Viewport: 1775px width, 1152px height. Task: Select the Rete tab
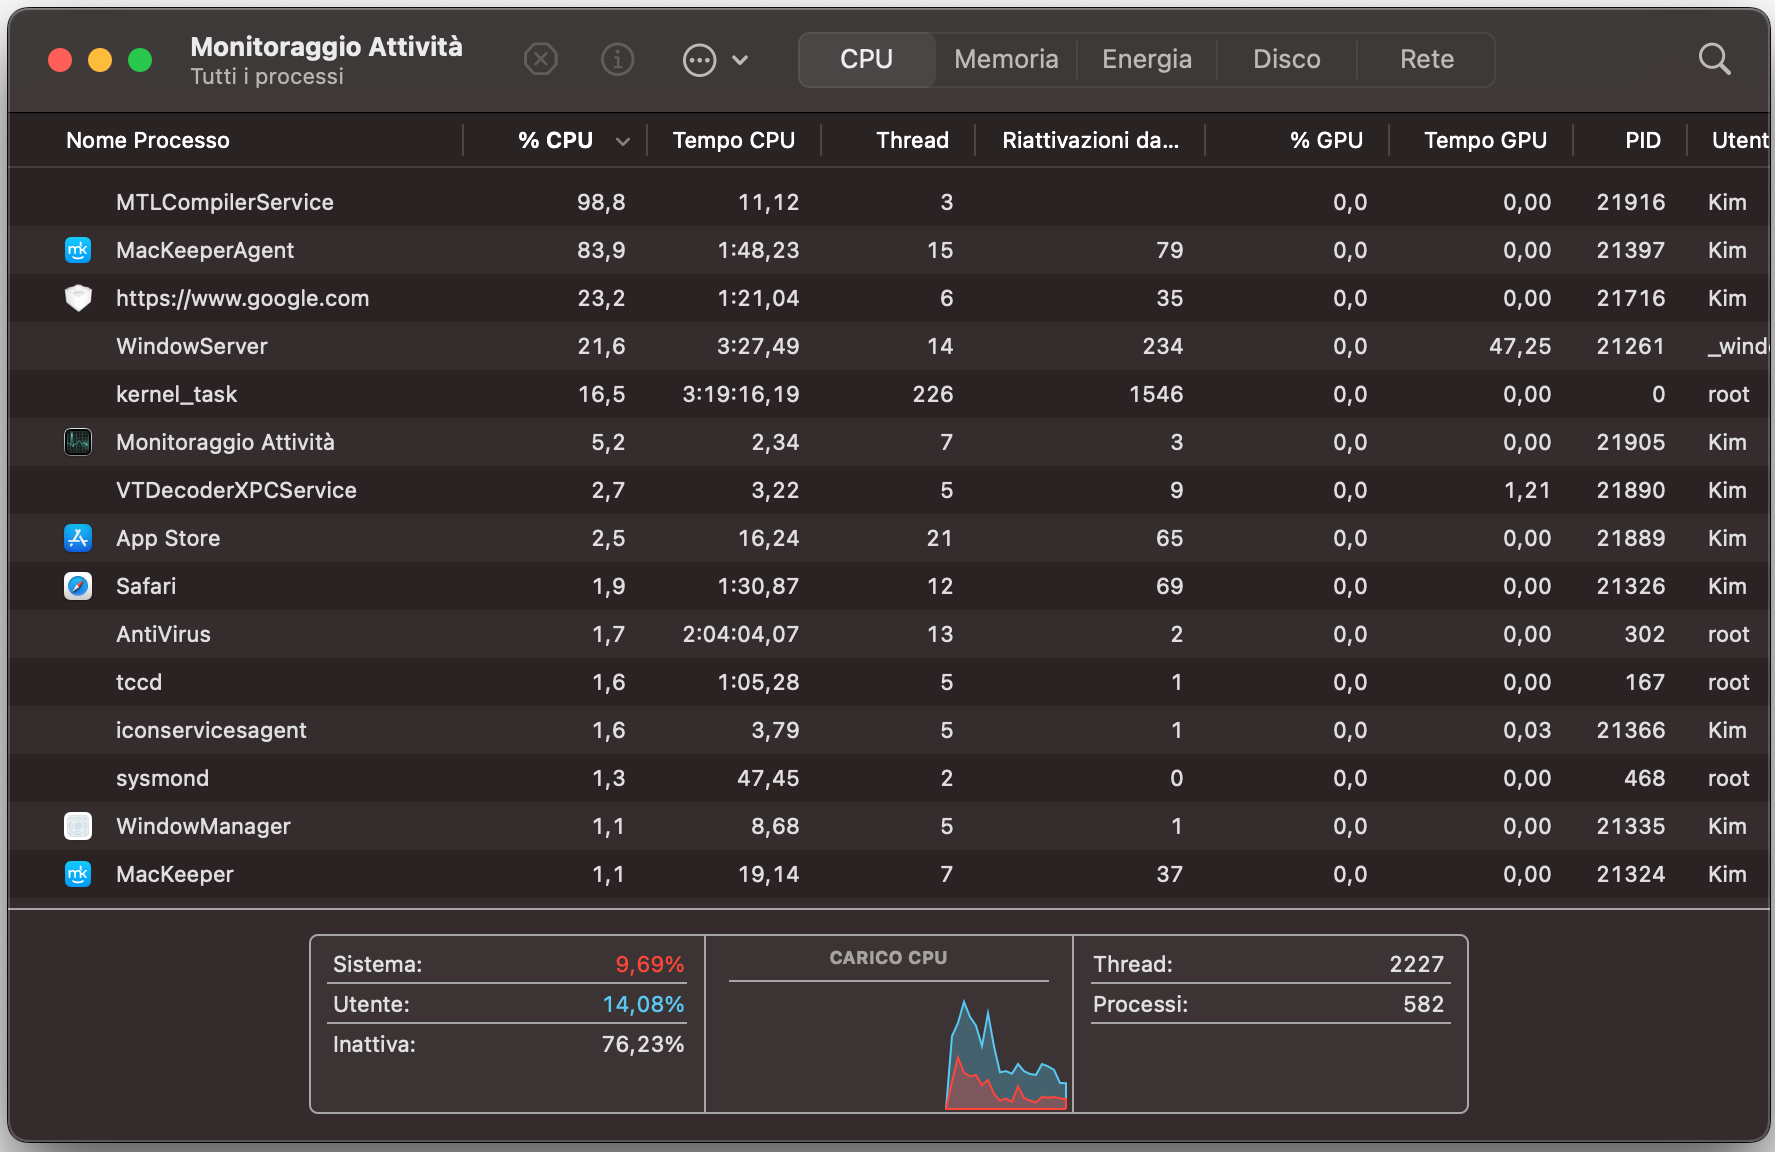(1426, 60)
